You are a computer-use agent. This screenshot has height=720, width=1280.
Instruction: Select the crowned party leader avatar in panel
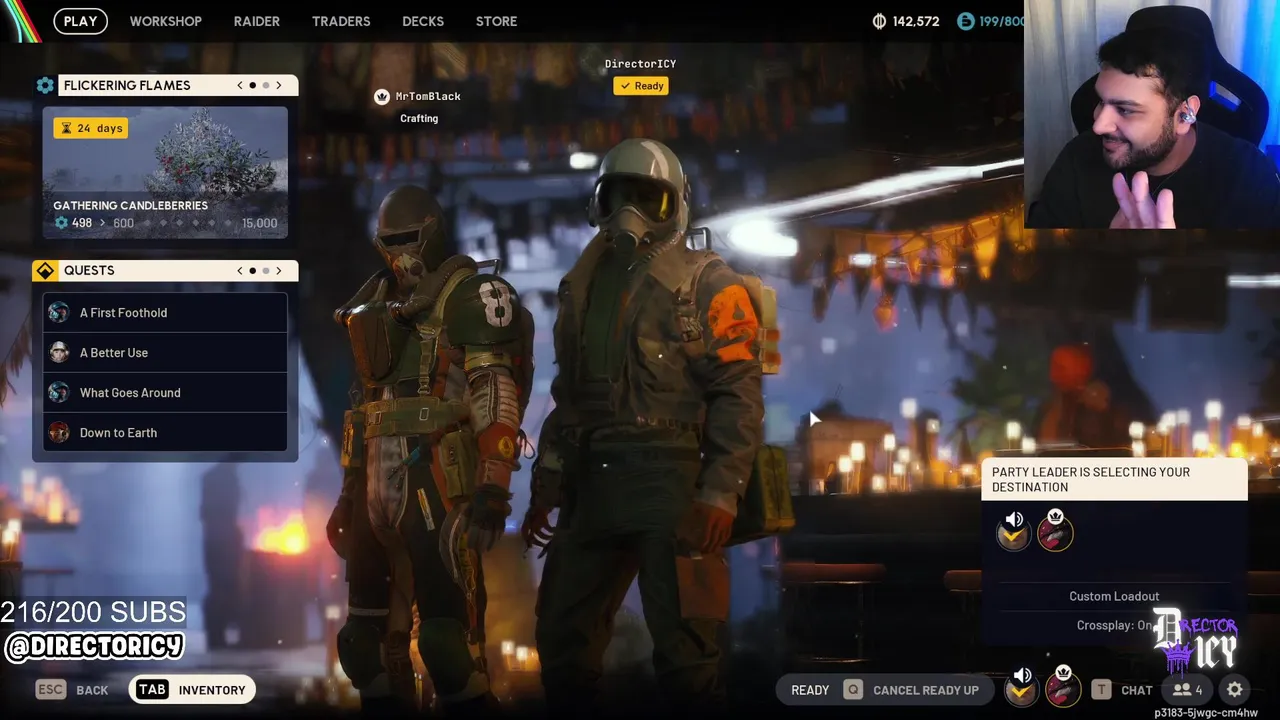[x=1055, y=531]
